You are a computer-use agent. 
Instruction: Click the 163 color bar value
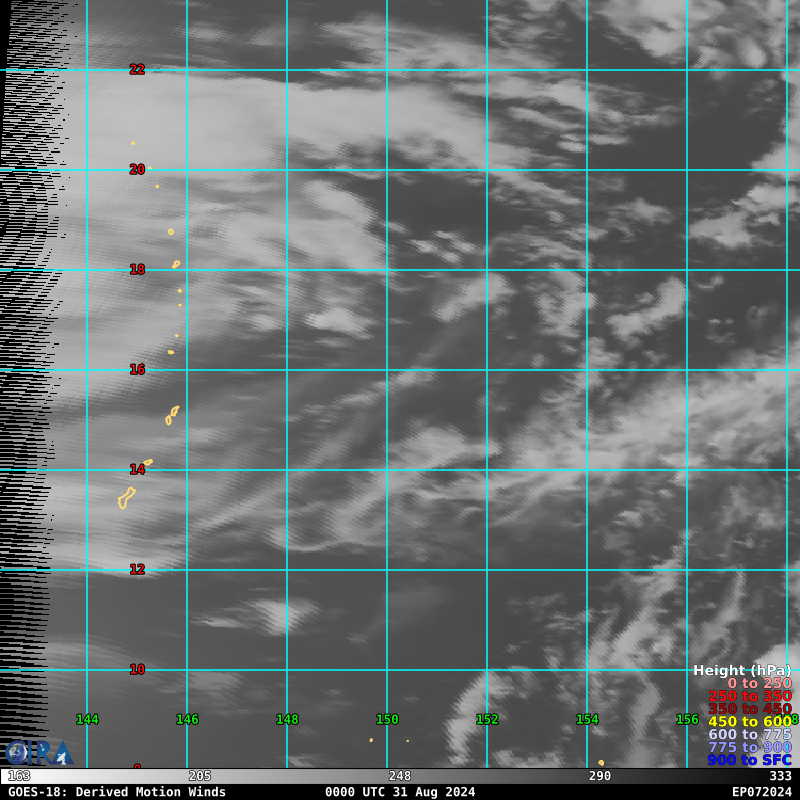click(19, 776)
